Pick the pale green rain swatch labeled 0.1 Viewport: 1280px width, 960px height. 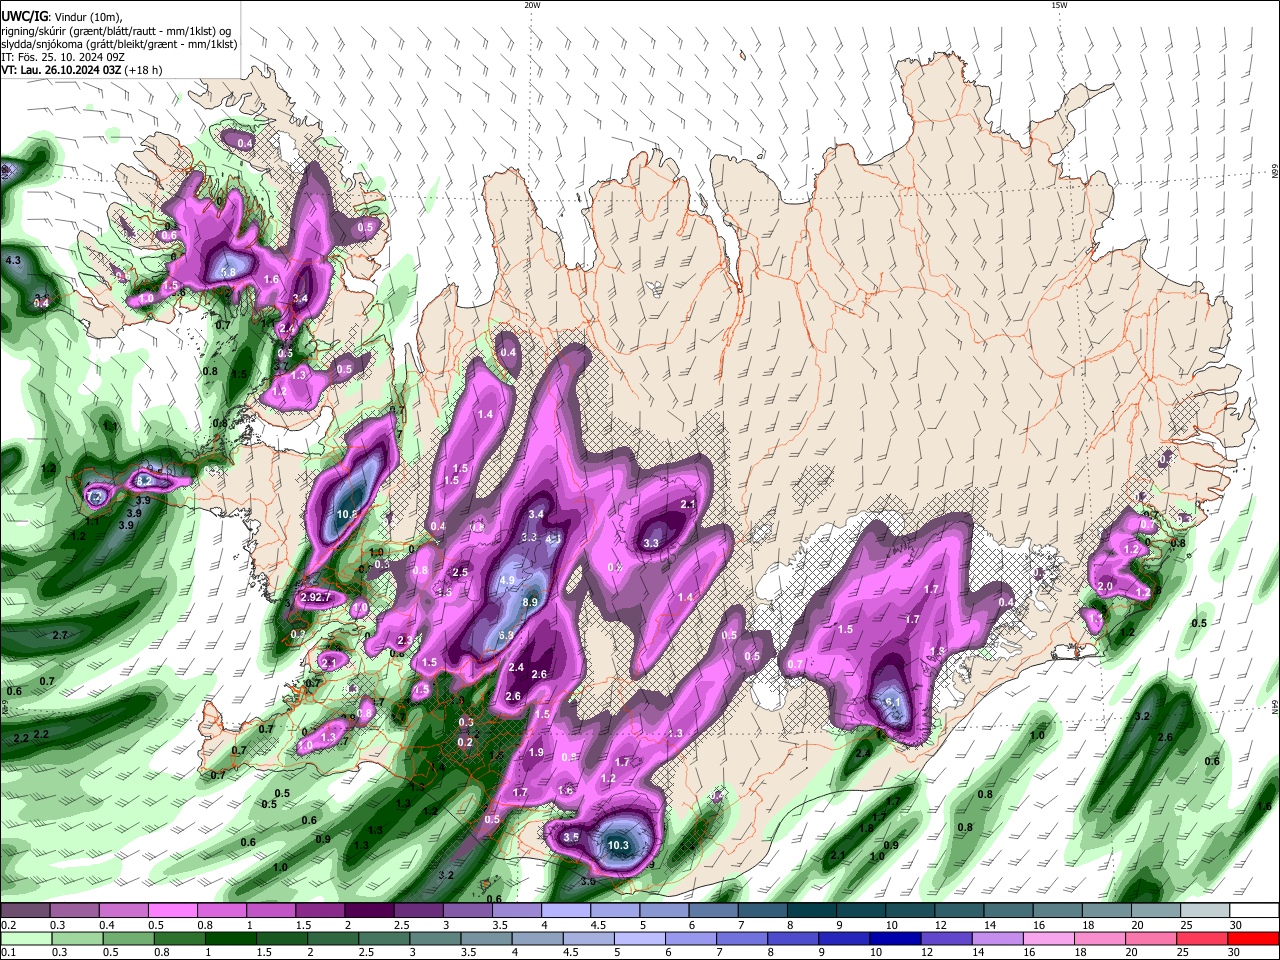click(x=26, y=938)
